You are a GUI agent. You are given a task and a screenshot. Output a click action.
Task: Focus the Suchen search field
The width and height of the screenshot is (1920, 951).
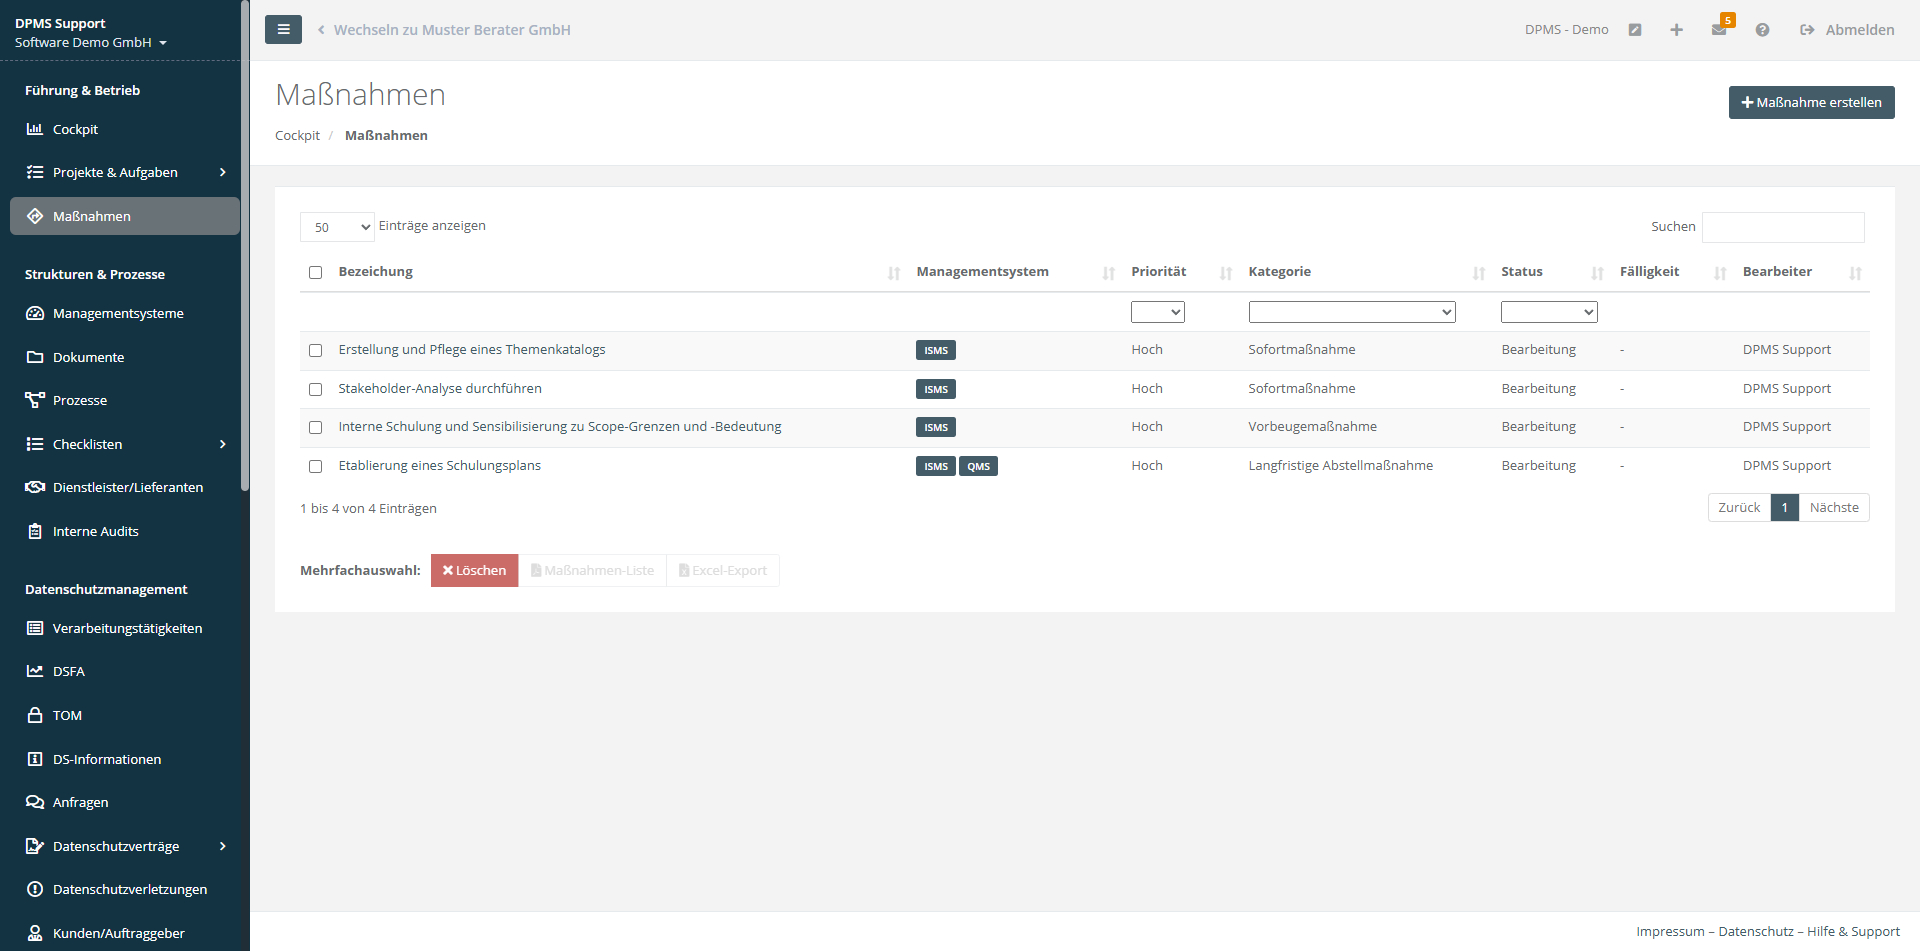click(x=1782, y=227)
